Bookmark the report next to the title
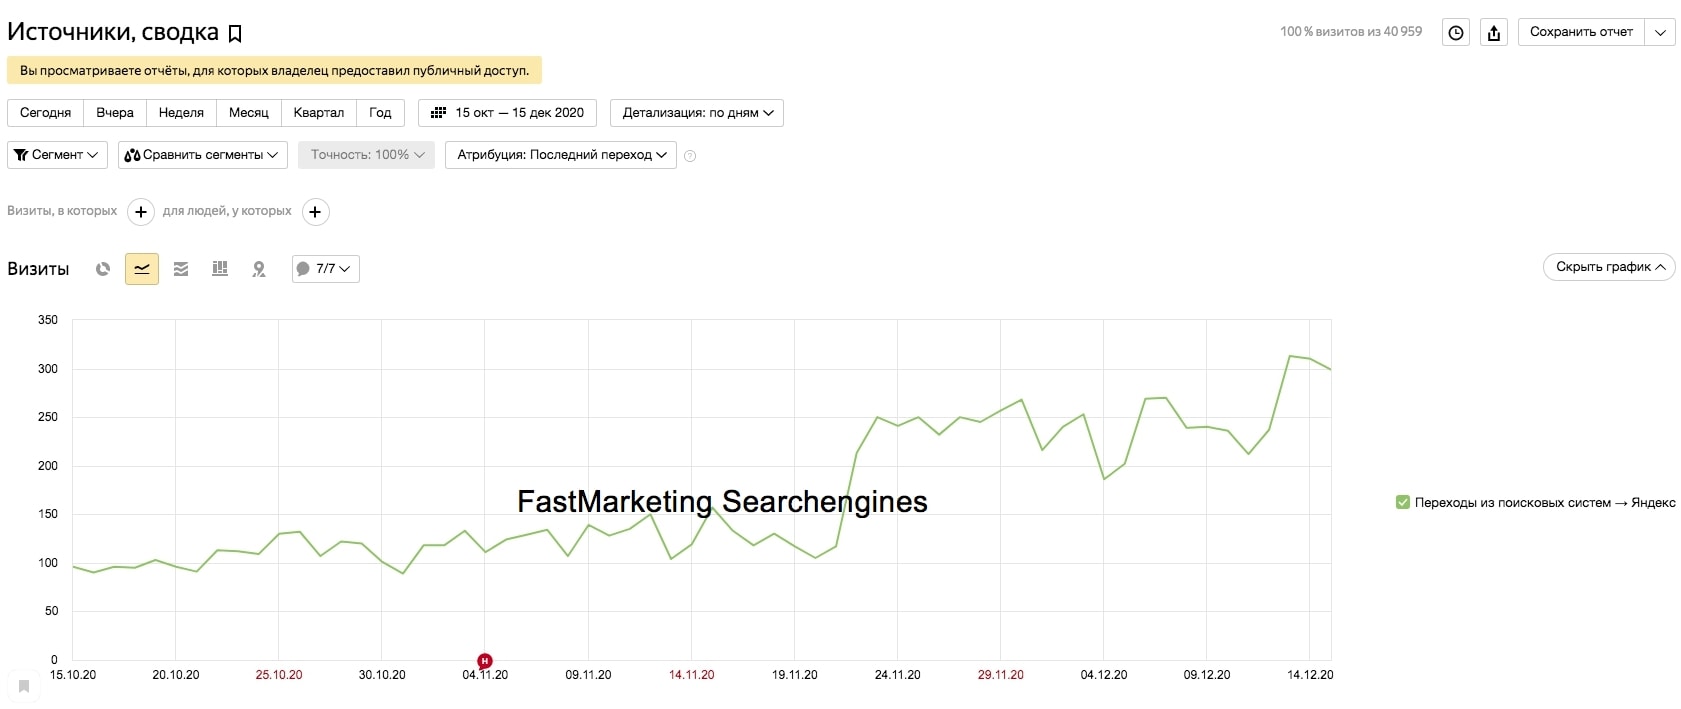Viewport: 1681px width, 709px height. (235, 34)
